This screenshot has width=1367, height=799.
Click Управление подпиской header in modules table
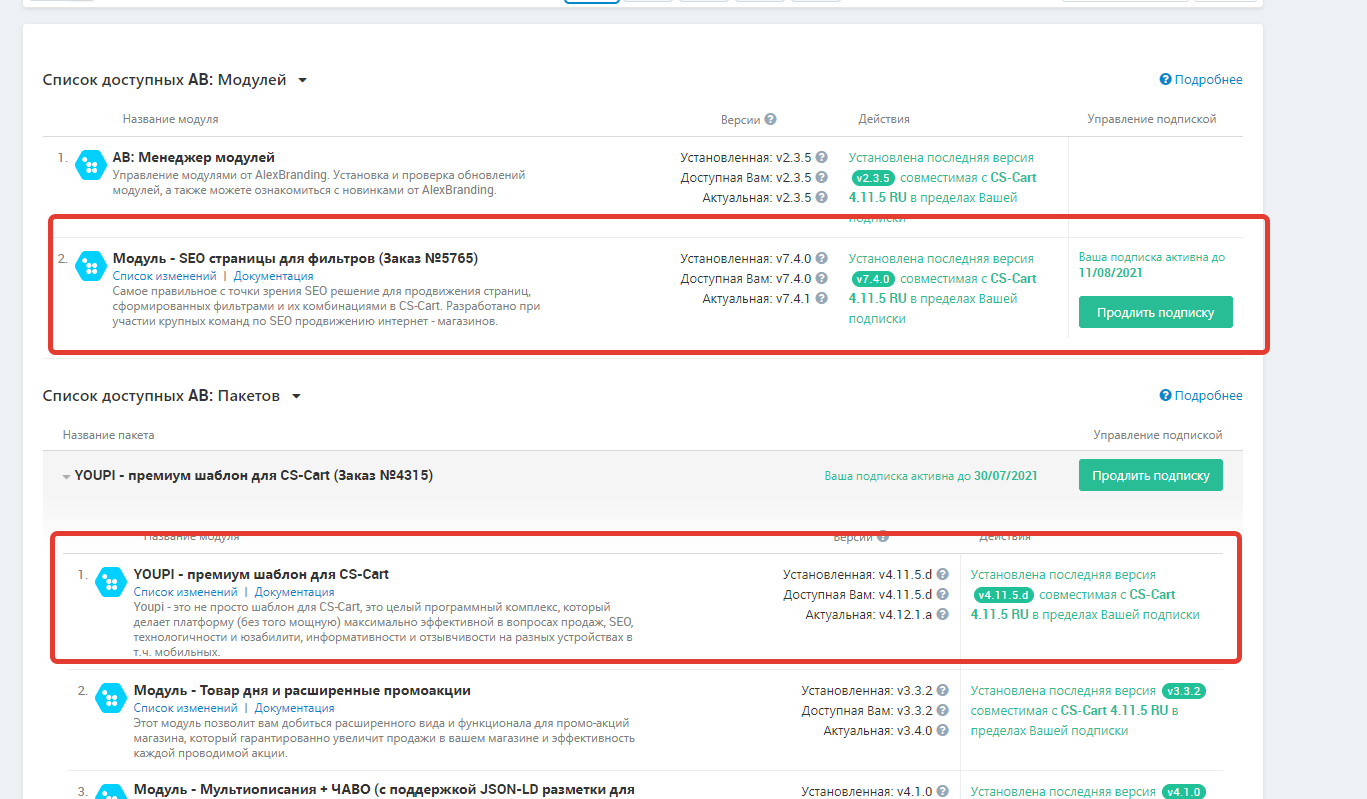click(1152, 119)
